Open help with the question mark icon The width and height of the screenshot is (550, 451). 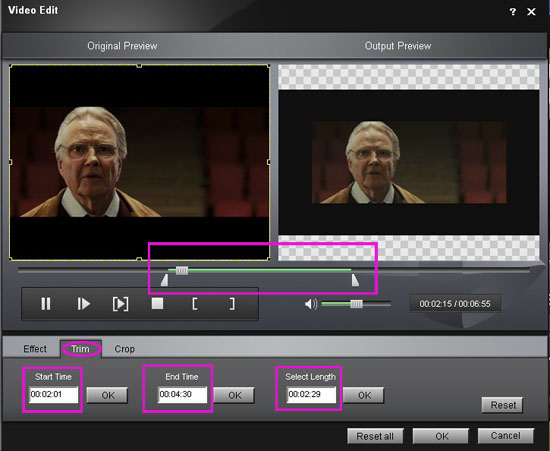click(x=512, y=12)
